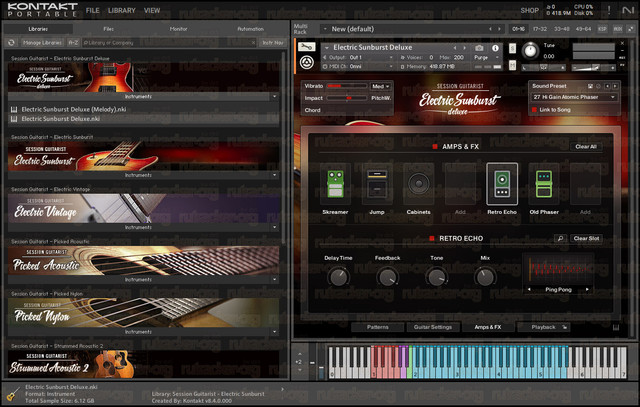Open the Patterns tab
640x407 pixels.
point(378,327)
